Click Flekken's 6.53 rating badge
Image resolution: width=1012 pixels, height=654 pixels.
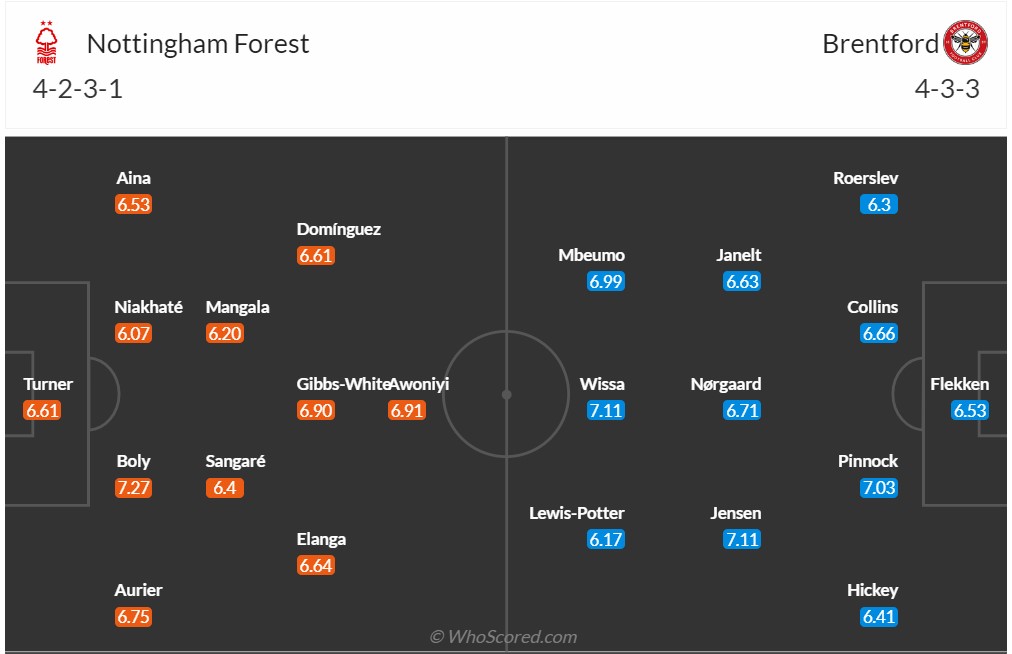tap(970, 410)
